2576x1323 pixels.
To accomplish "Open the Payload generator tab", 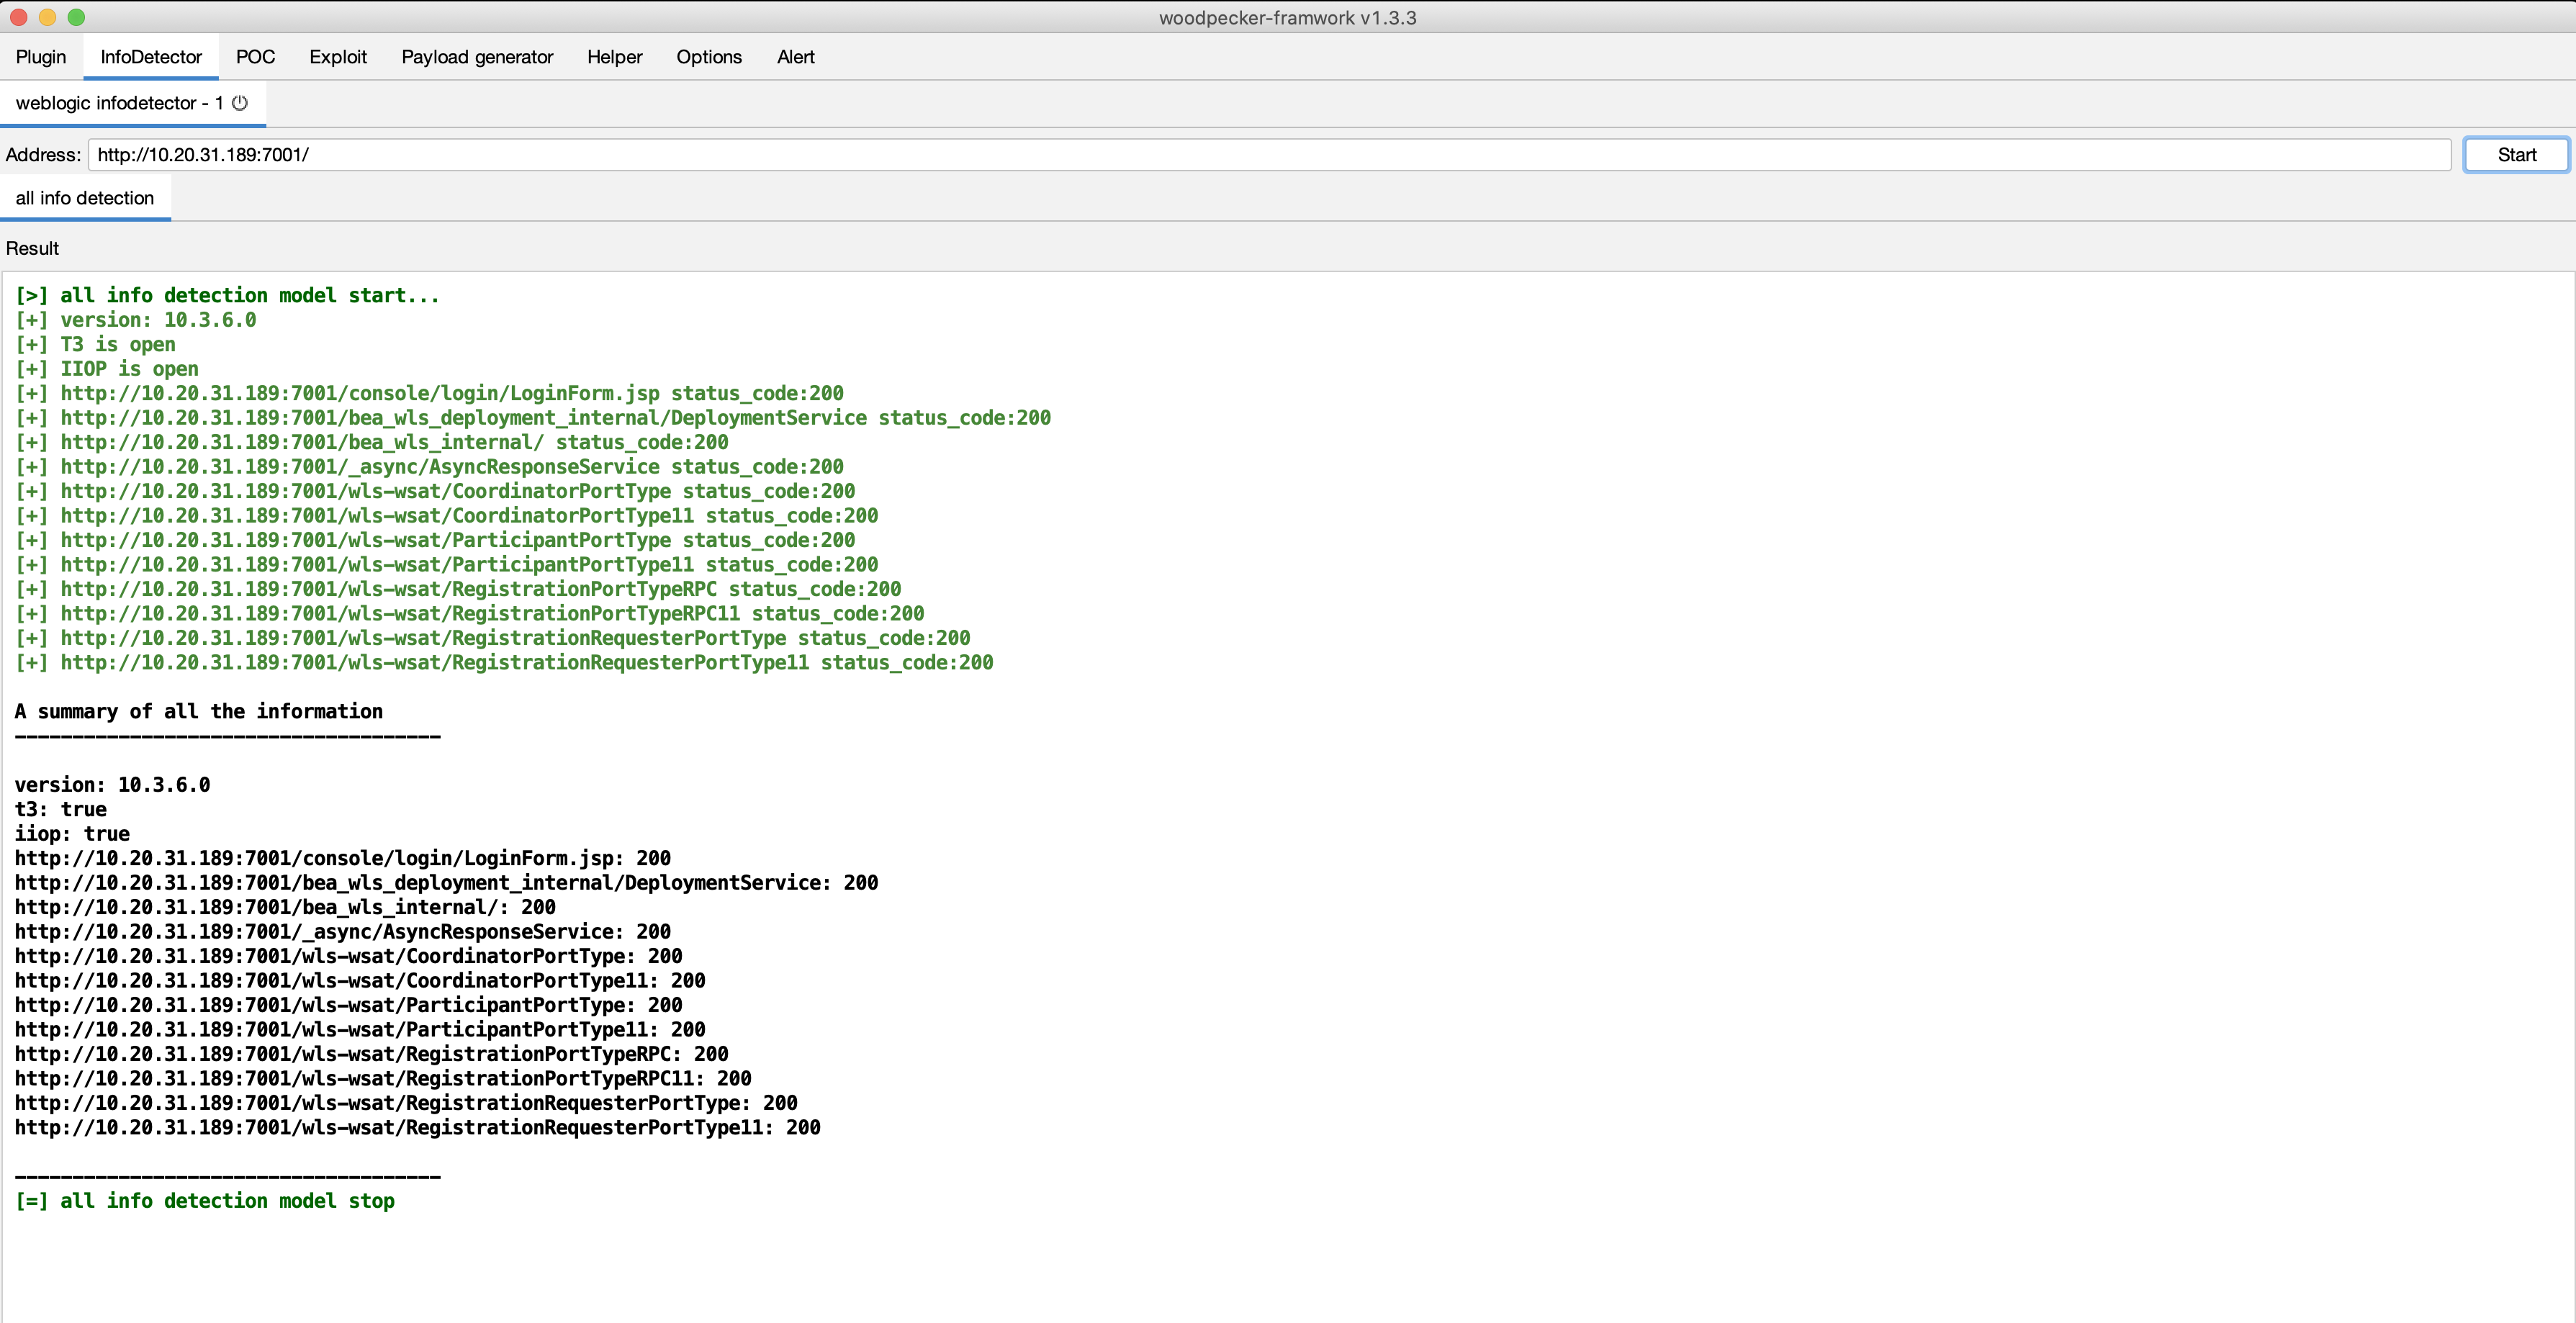I will (477, 57).
